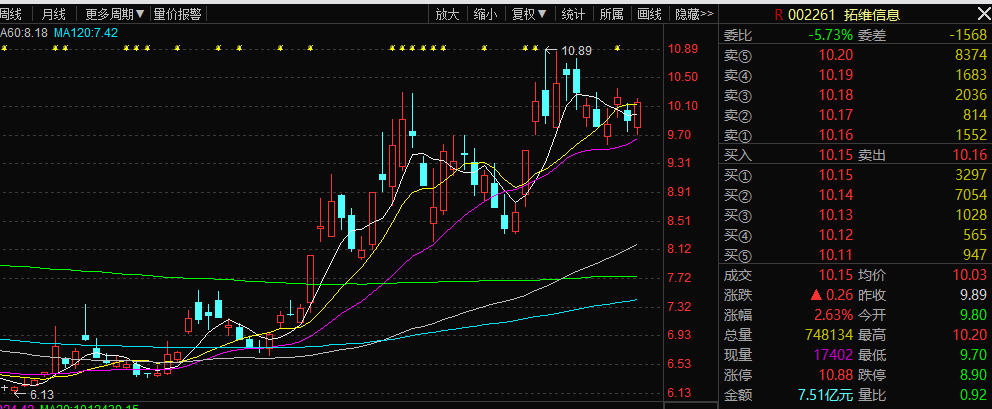Viewport: 992px width, 409px height.
Task: Select the 卖④ price 10.19
Action: 836,75
